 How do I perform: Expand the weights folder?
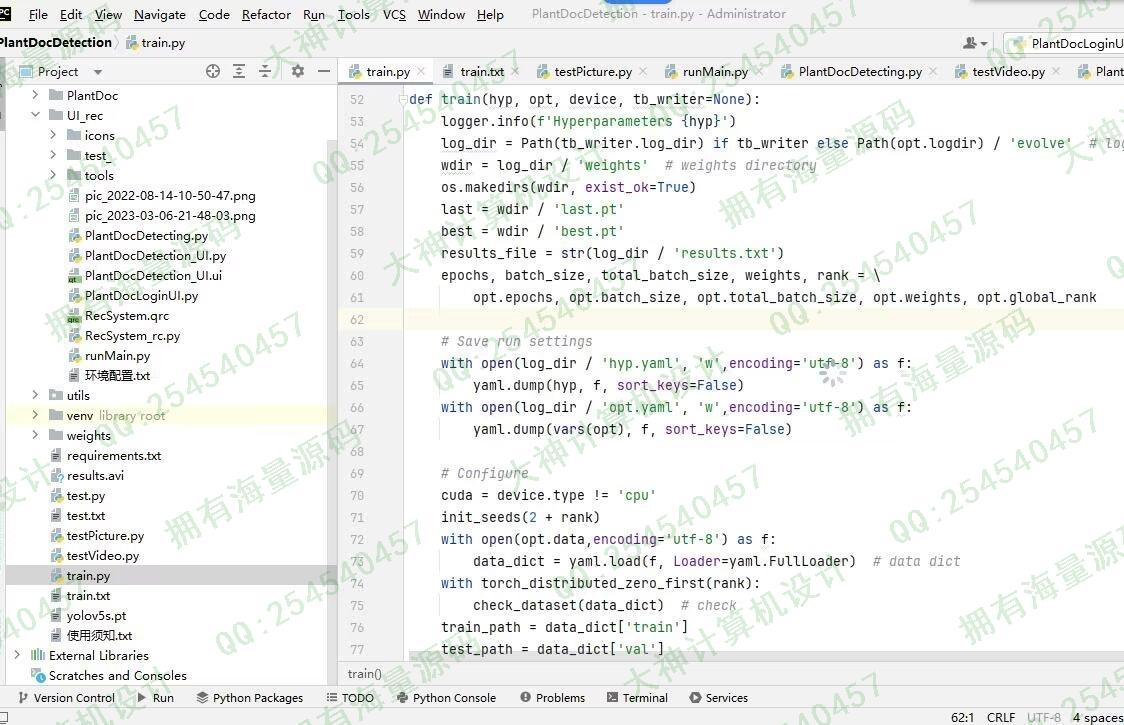(35, 435)
